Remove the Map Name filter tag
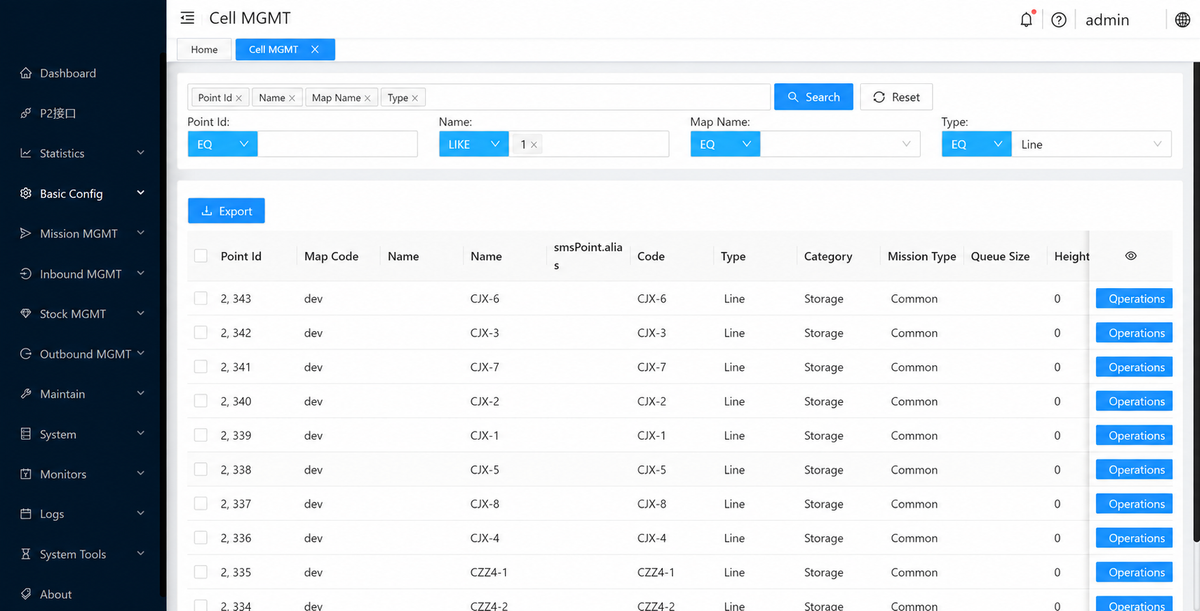1200x611 pixels. (x=367, y=98)
